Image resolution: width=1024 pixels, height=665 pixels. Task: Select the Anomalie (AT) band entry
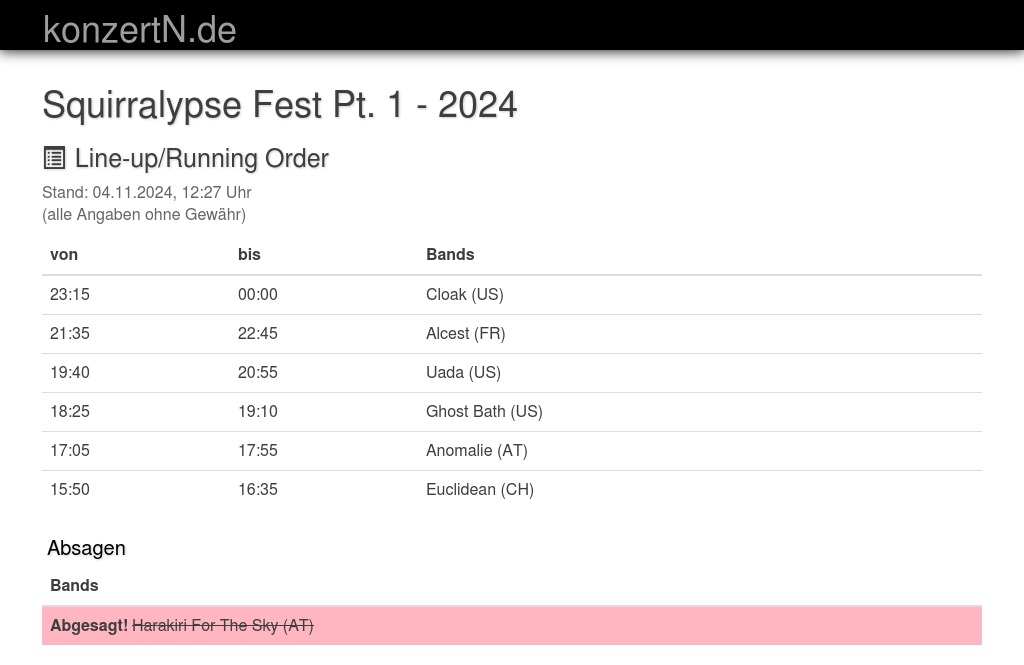tap(476, 450)
